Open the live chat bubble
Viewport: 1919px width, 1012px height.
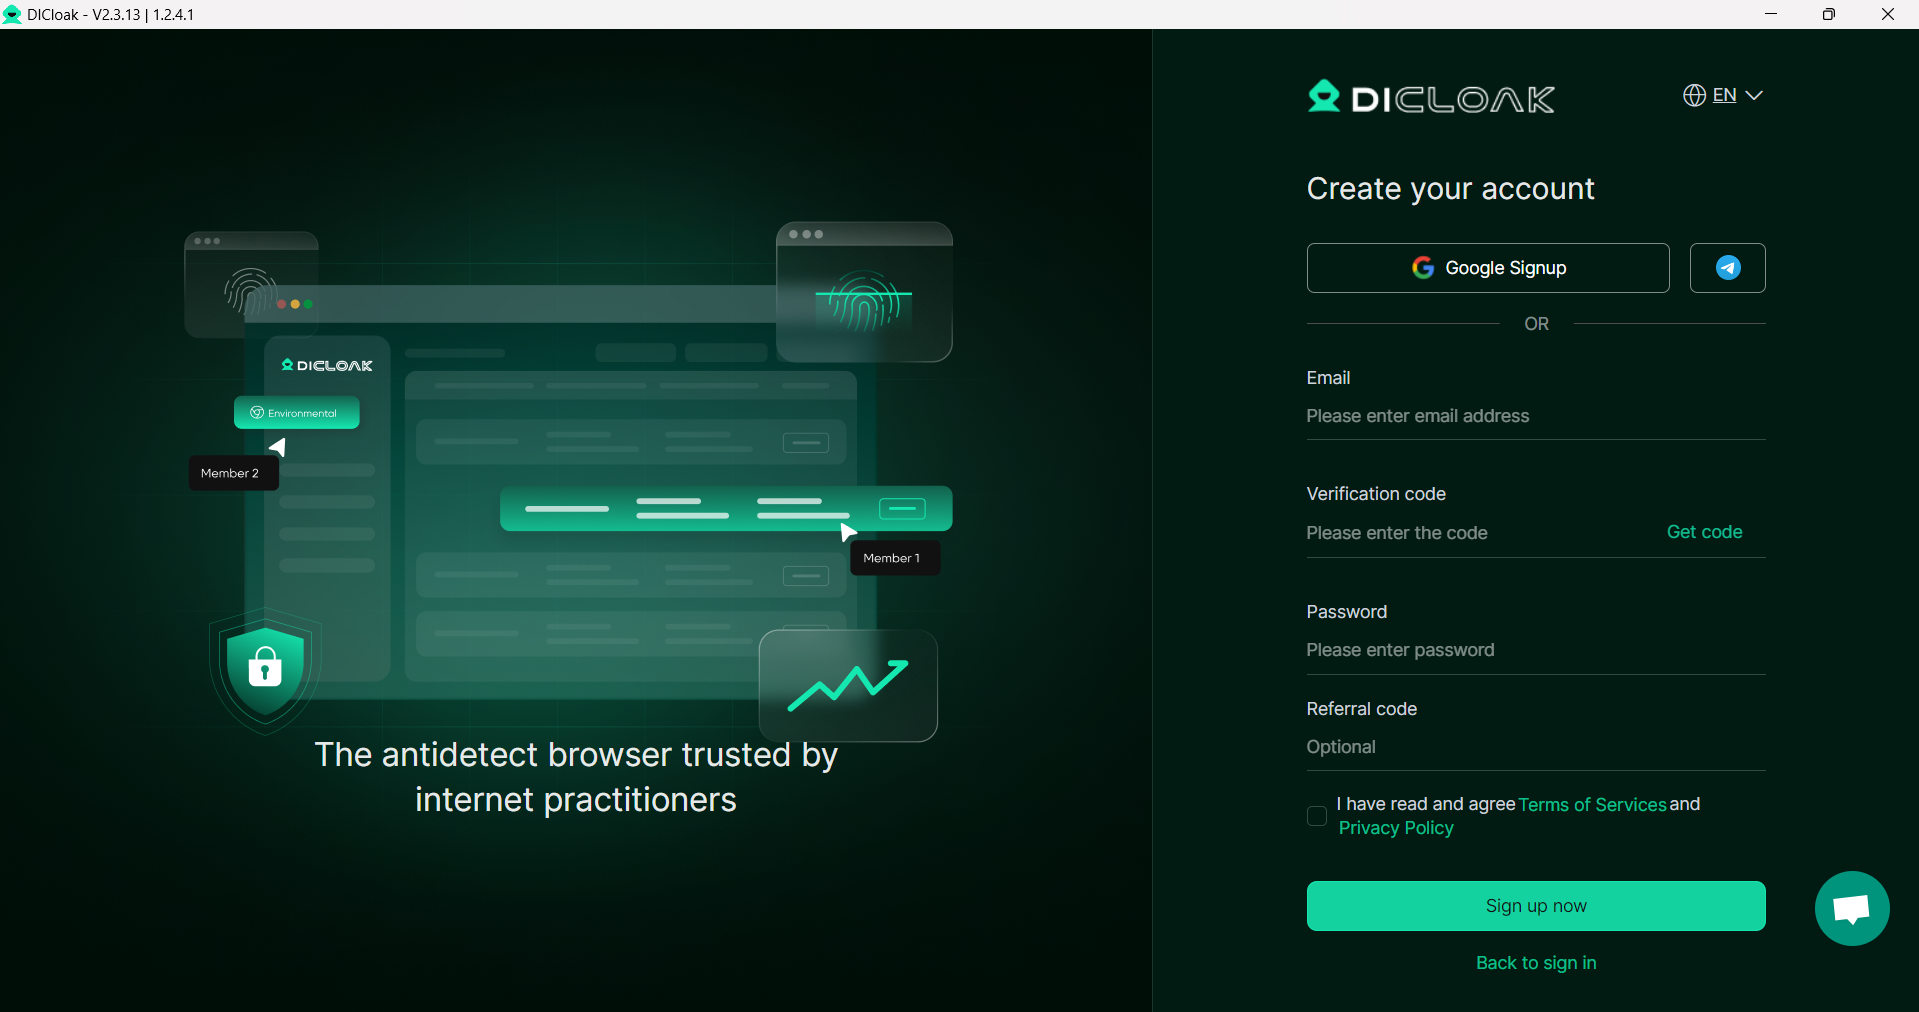(x=1850, y=908)
